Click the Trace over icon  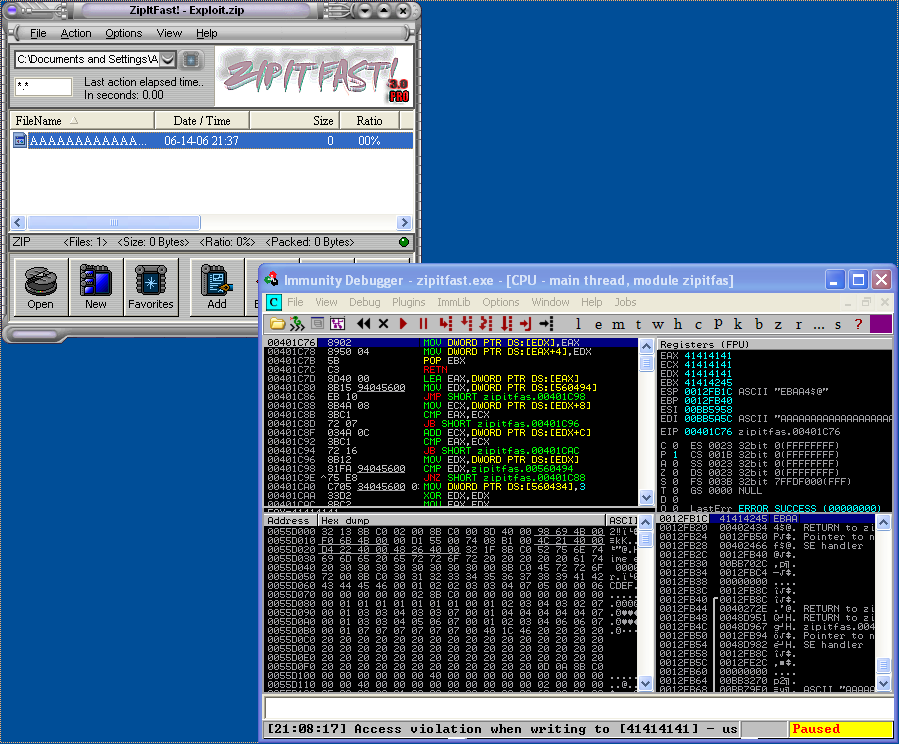click(506, 324)
